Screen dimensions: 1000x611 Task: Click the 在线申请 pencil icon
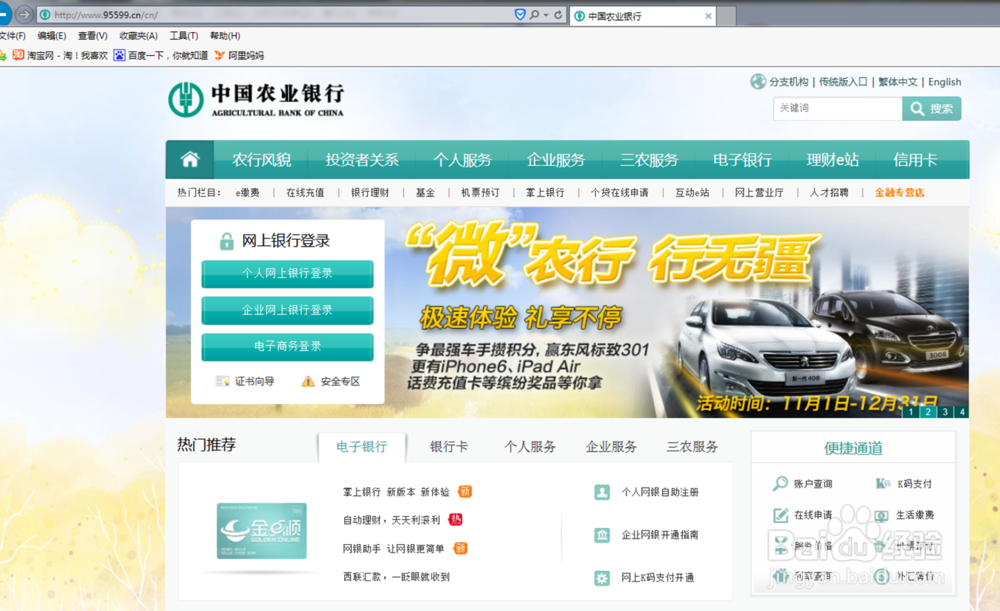click(780, 515)
